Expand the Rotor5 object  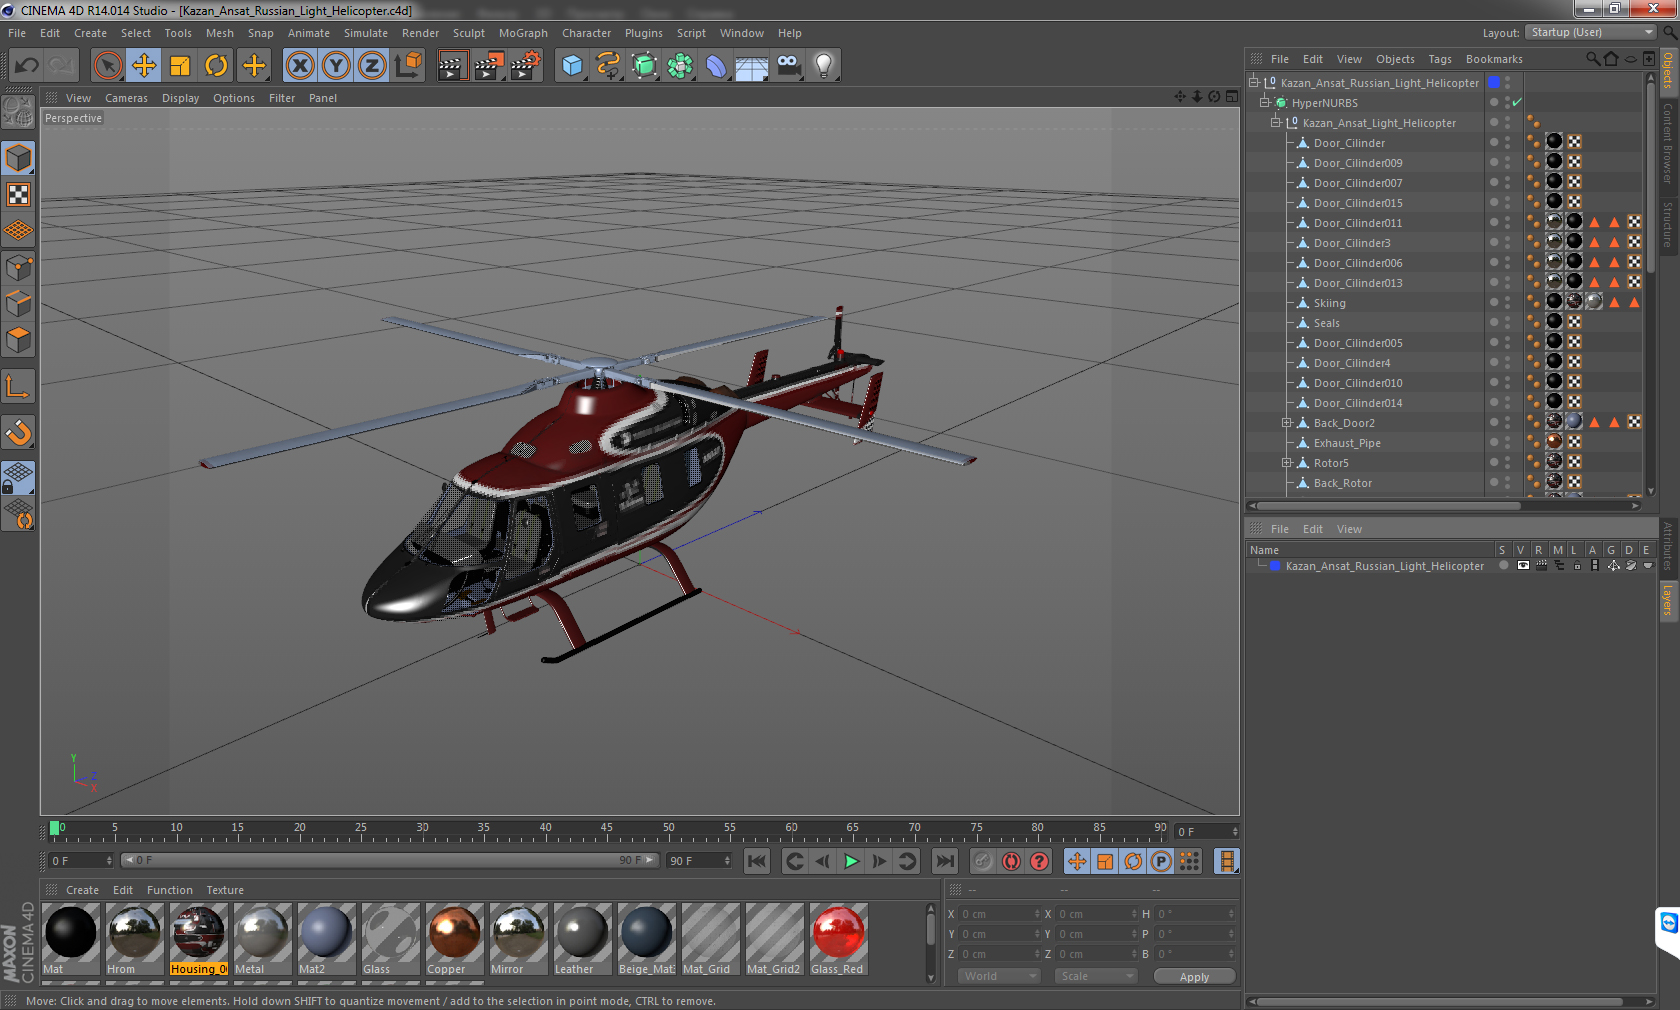pyautogui.click(x=1287, y=463)
